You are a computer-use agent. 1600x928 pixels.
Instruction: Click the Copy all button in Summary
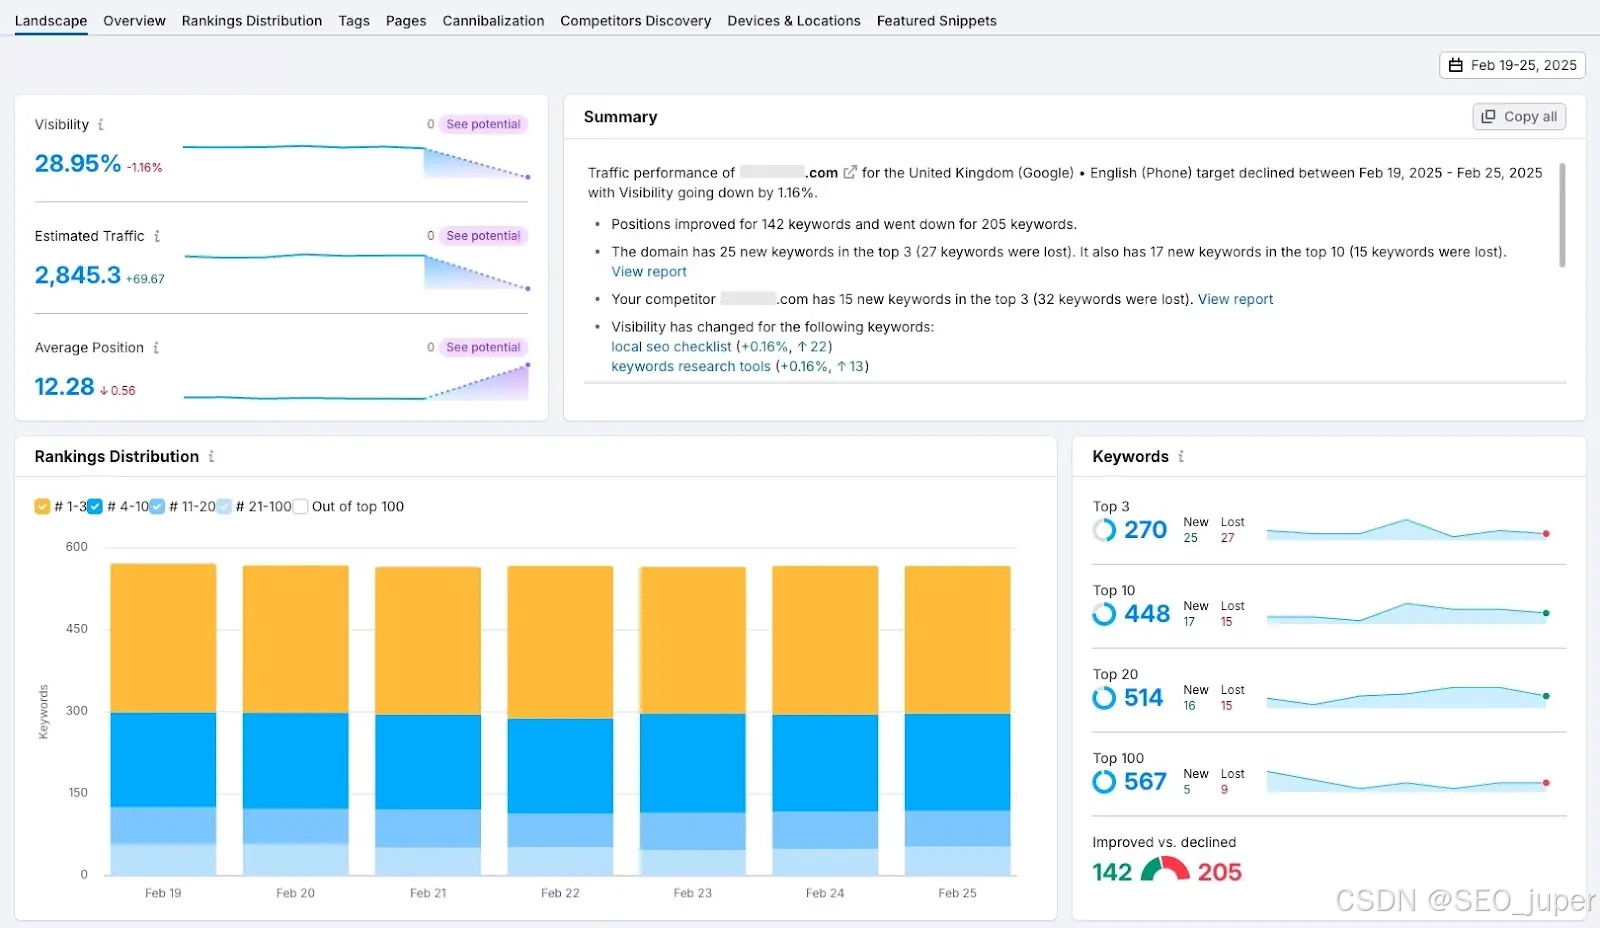pos(1519,116)
